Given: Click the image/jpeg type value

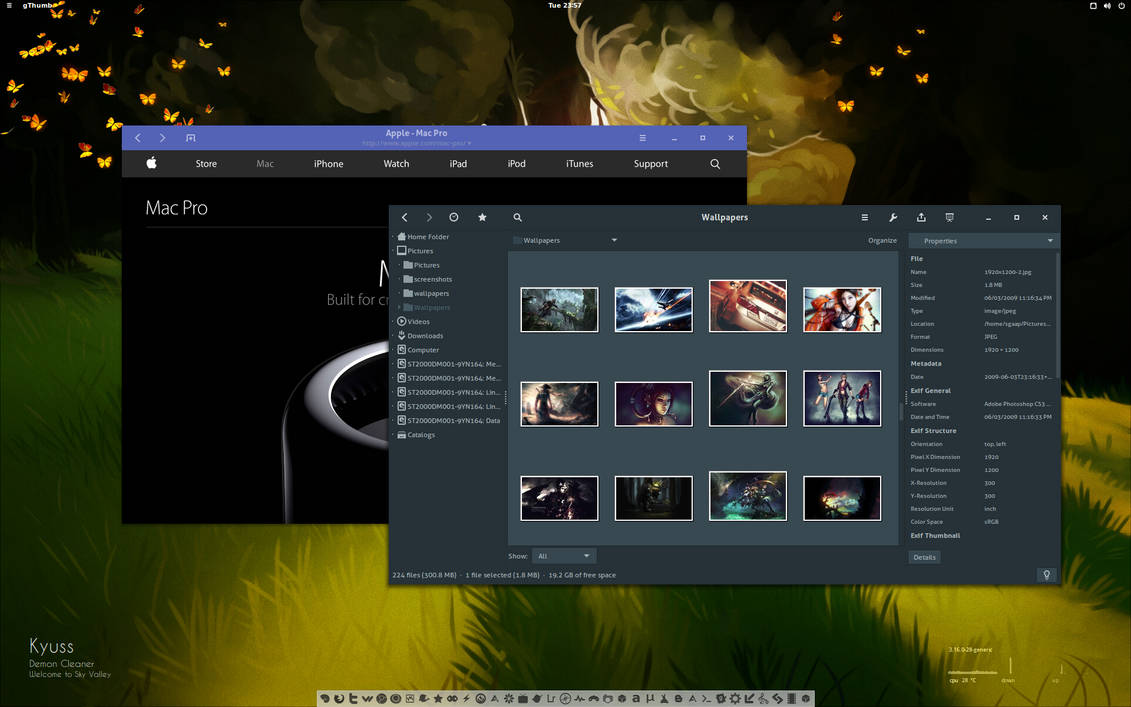Looking at the screenshot, I should pos(1000,311).
